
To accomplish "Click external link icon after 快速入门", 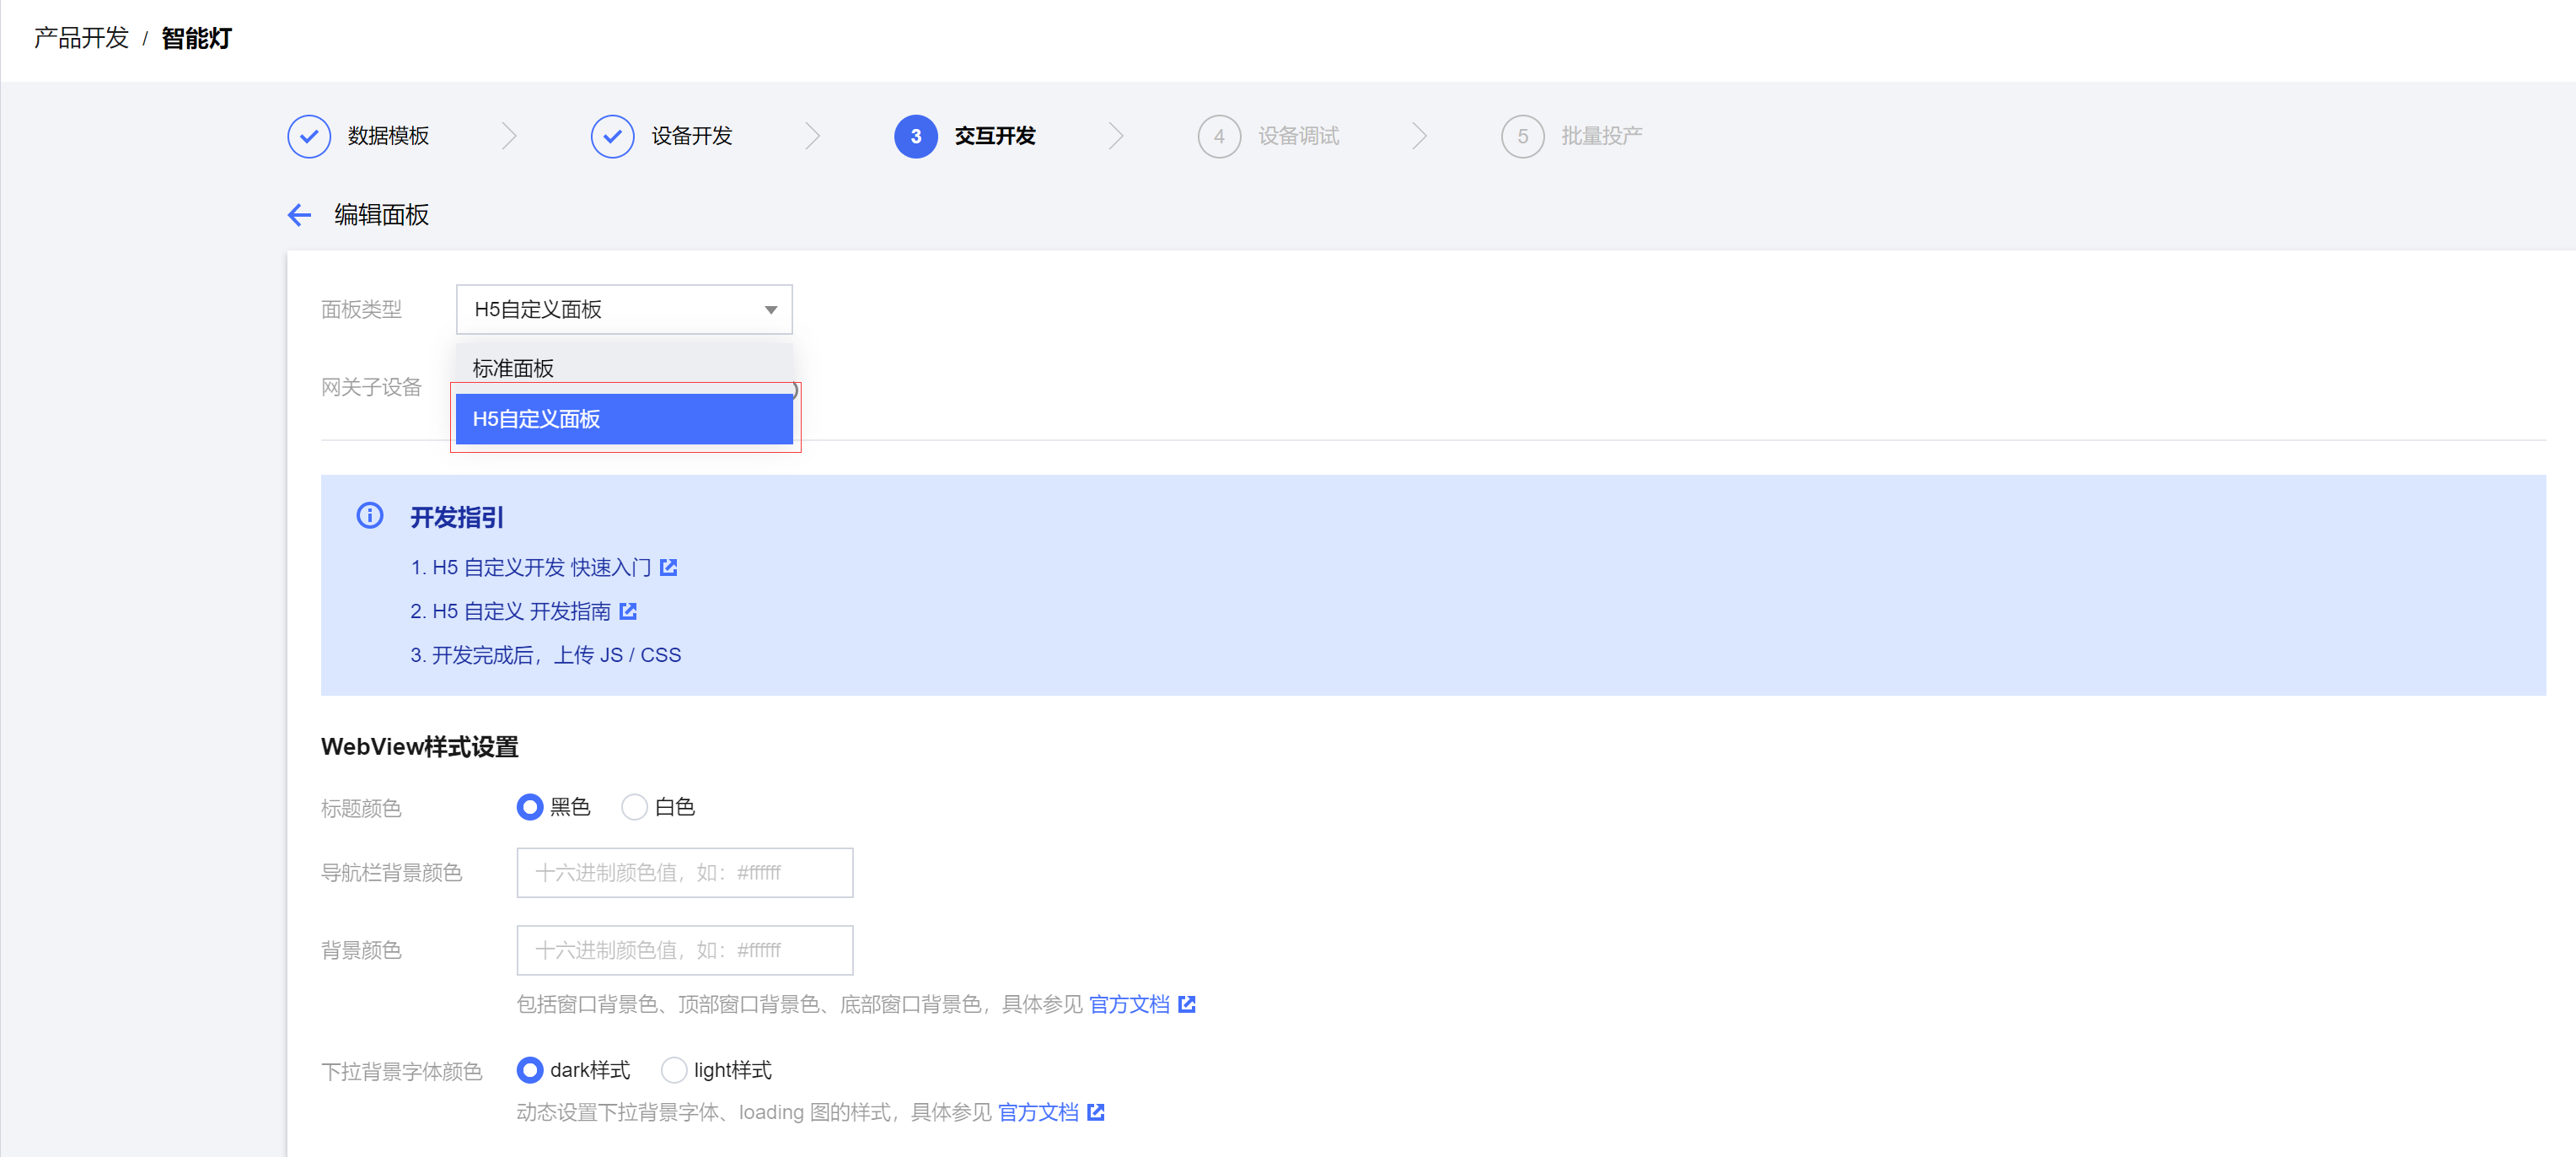I will pos(669,567).
